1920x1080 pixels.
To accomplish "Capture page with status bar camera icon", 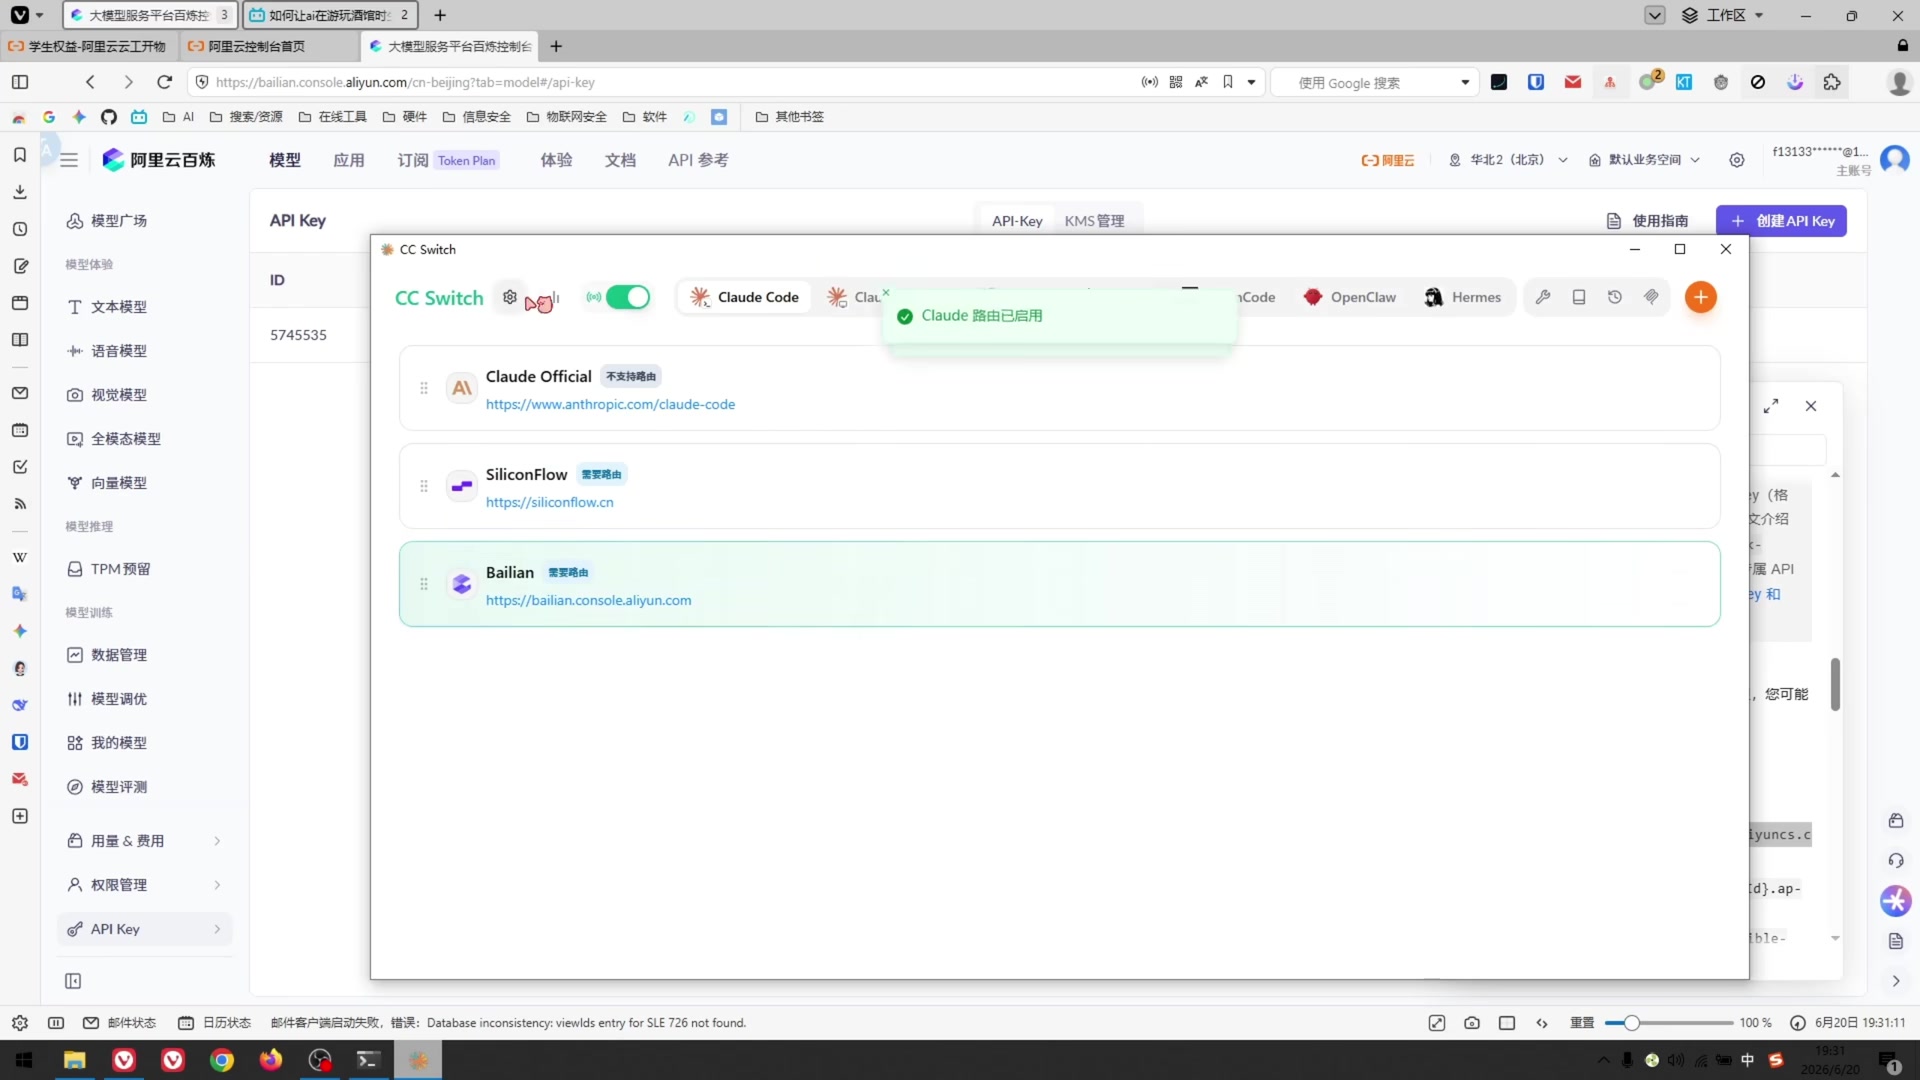I will 1472,1023.
